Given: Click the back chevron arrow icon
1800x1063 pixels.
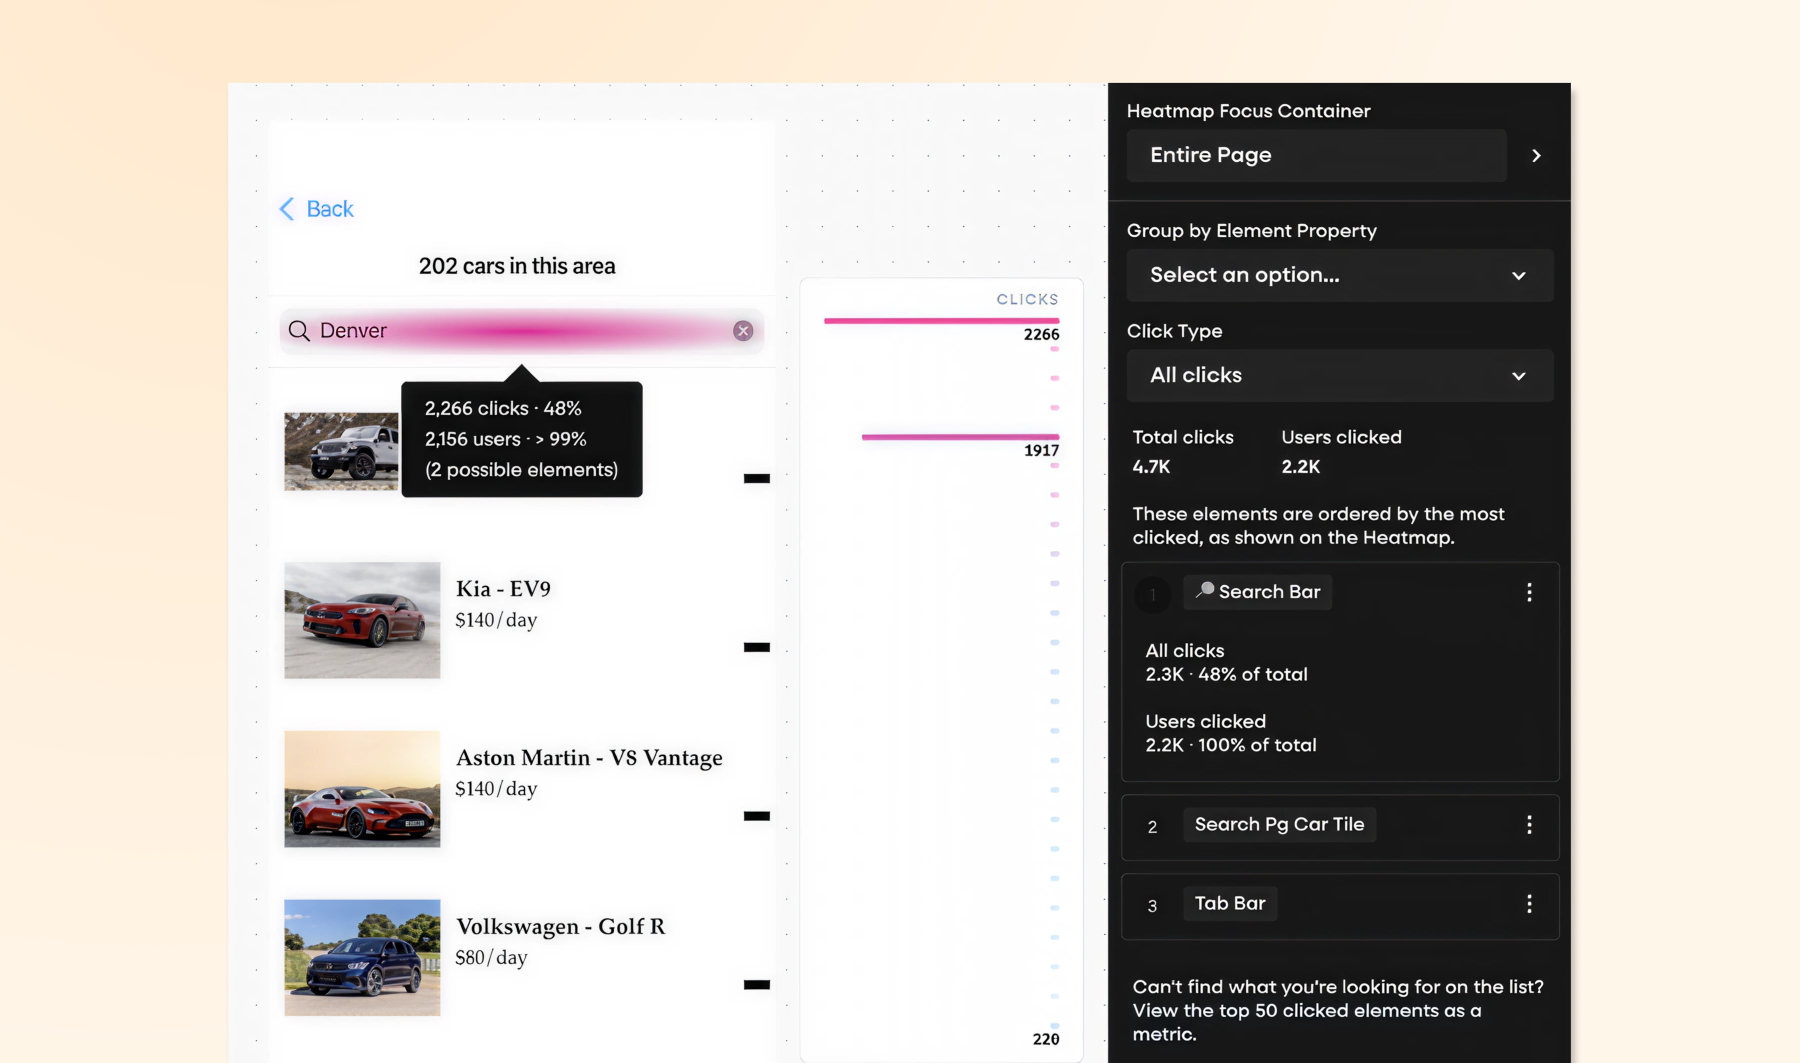Looking at the screenshot, I should point(287,209).
